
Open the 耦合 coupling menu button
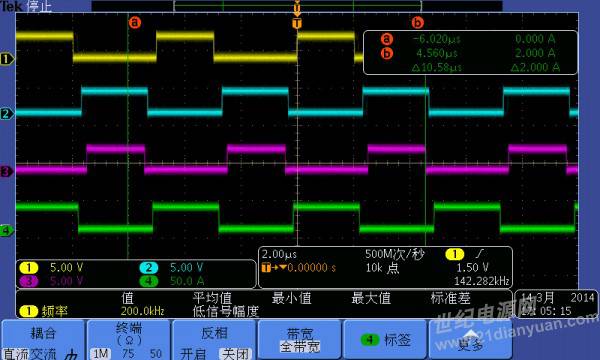coord(43,340)
